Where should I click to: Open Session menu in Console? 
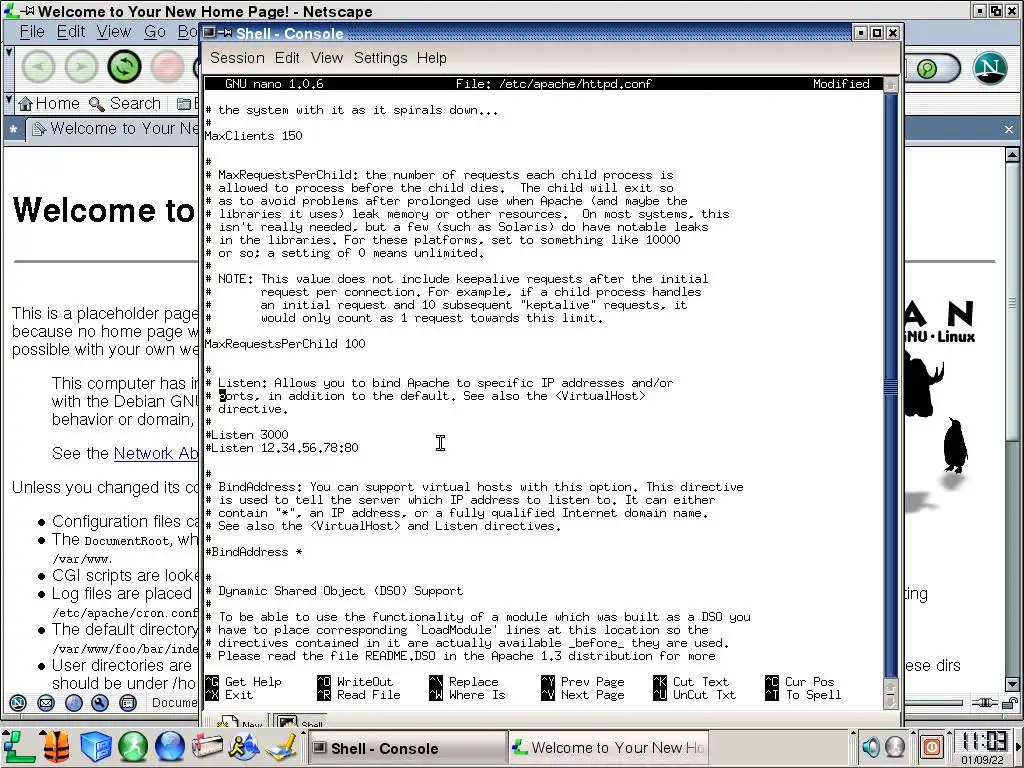coord(237,57)
